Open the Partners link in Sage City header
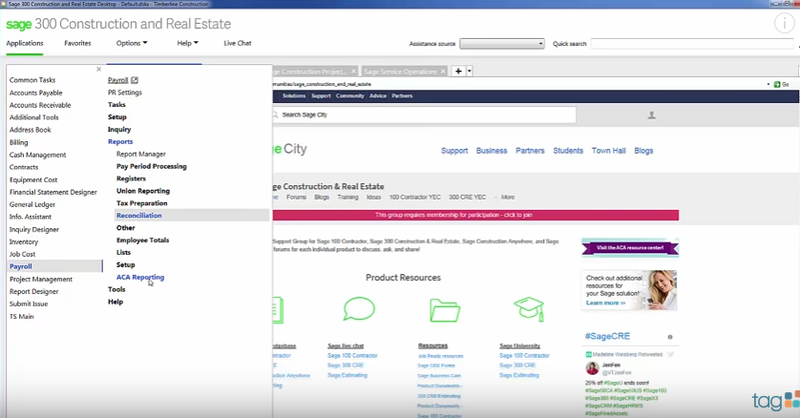800x418 pixels. [530, 151]
